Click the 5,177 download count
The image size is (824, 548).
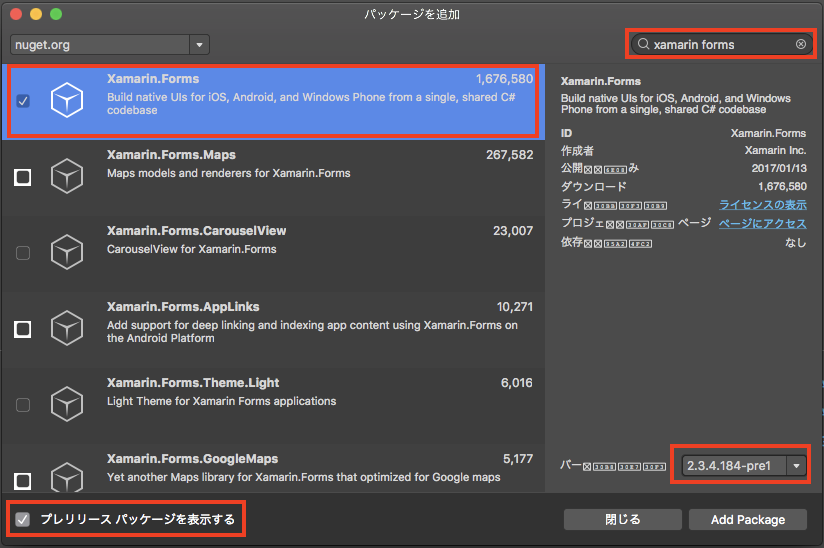pos(518,459)
